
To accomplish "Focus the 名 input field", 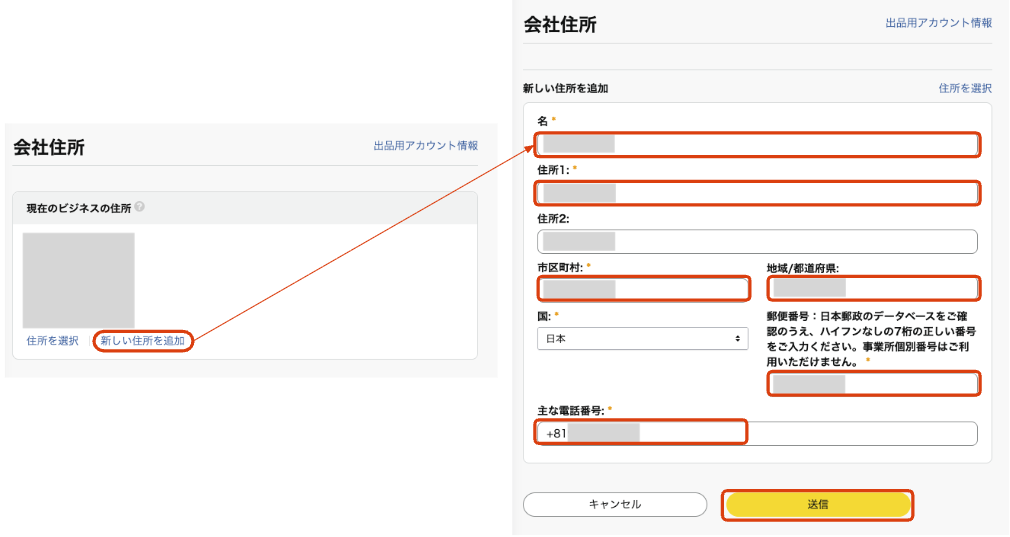I will click(758, 144).
